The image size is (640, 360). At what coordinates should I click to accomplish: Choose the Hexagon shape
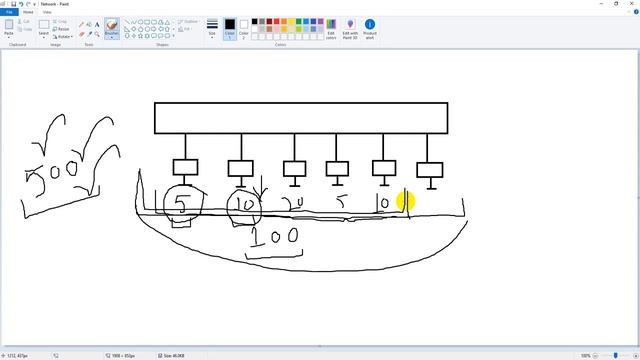coord(147,29)
